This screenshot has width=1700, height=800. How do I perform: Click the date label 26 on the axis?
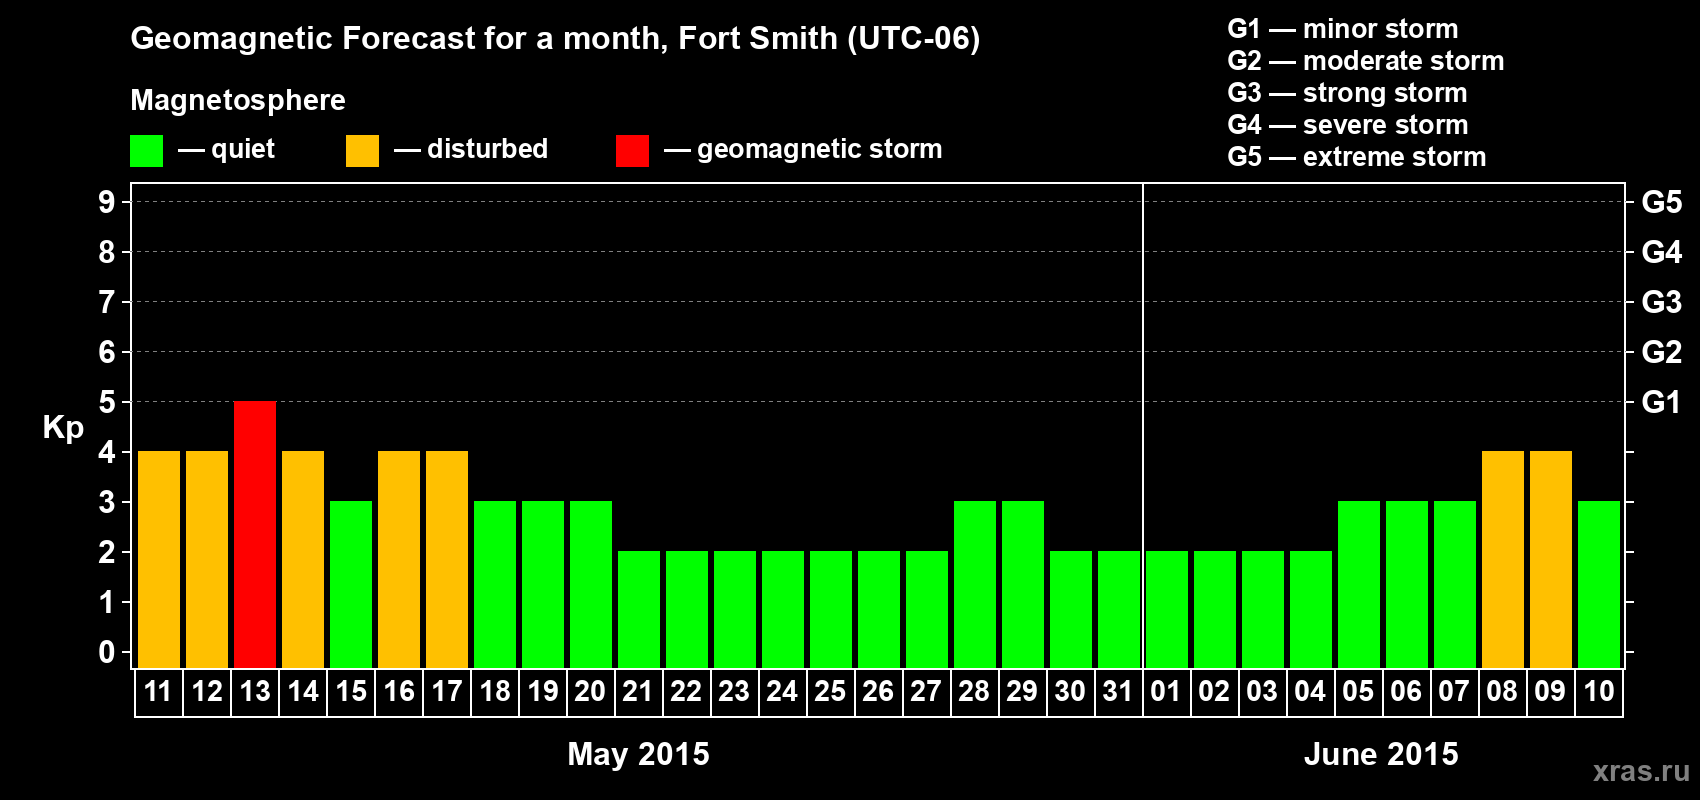[879, 691]
